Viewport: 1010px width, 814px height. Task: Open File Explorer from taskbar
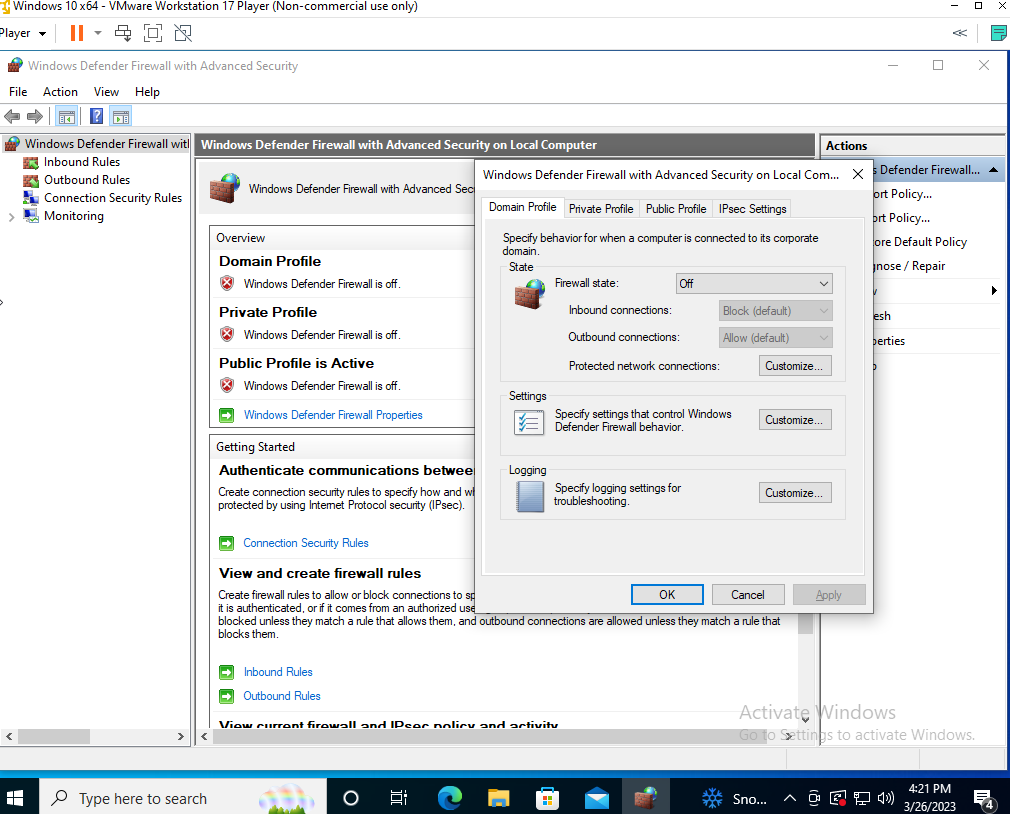(498, 799)
